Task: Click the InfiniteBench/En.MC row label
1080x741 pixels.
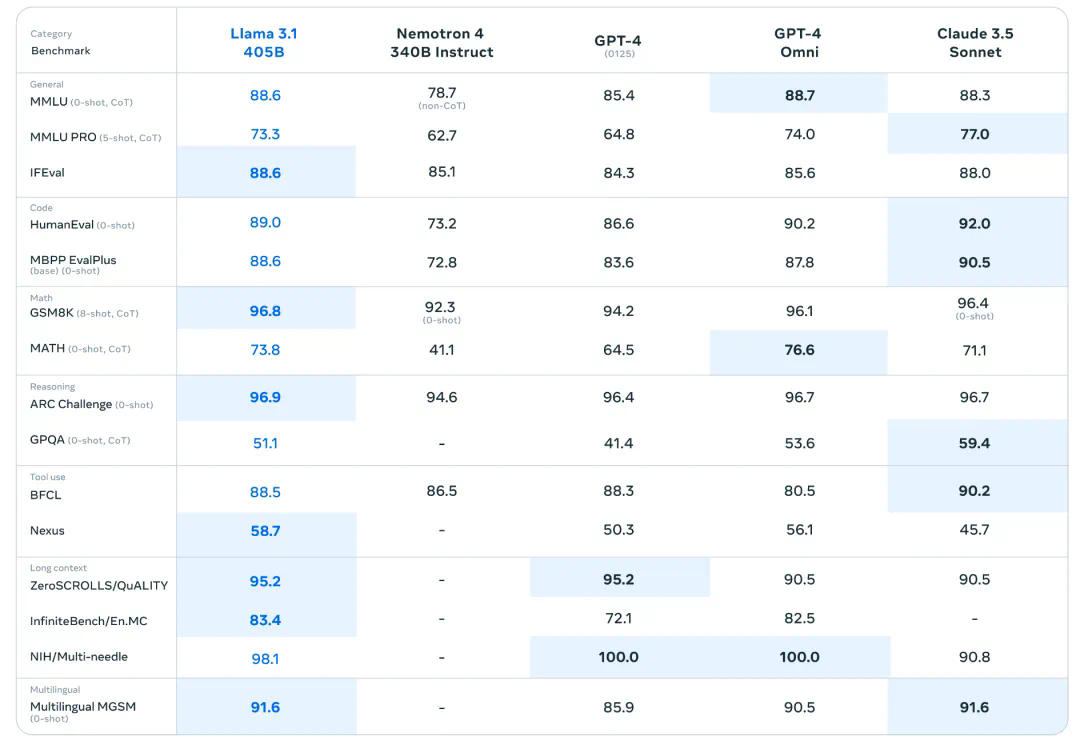Action: click(89, 621)
